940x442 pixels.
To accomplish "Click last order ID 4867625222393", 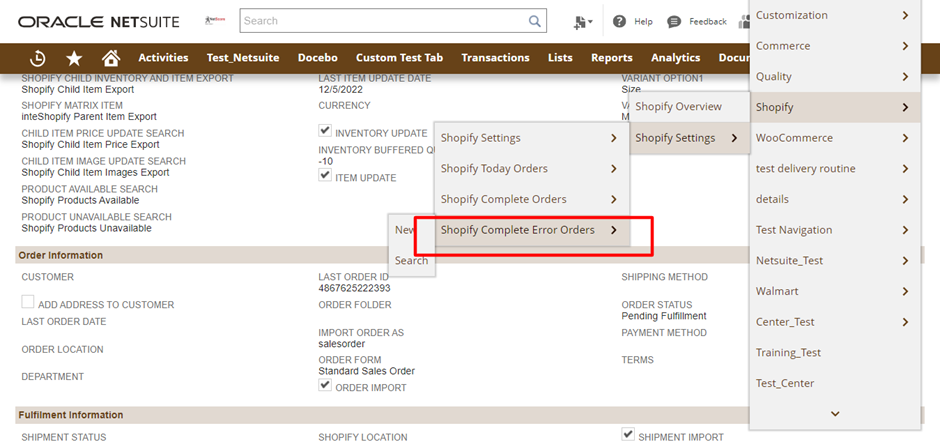I will click(x=354, y=288).
